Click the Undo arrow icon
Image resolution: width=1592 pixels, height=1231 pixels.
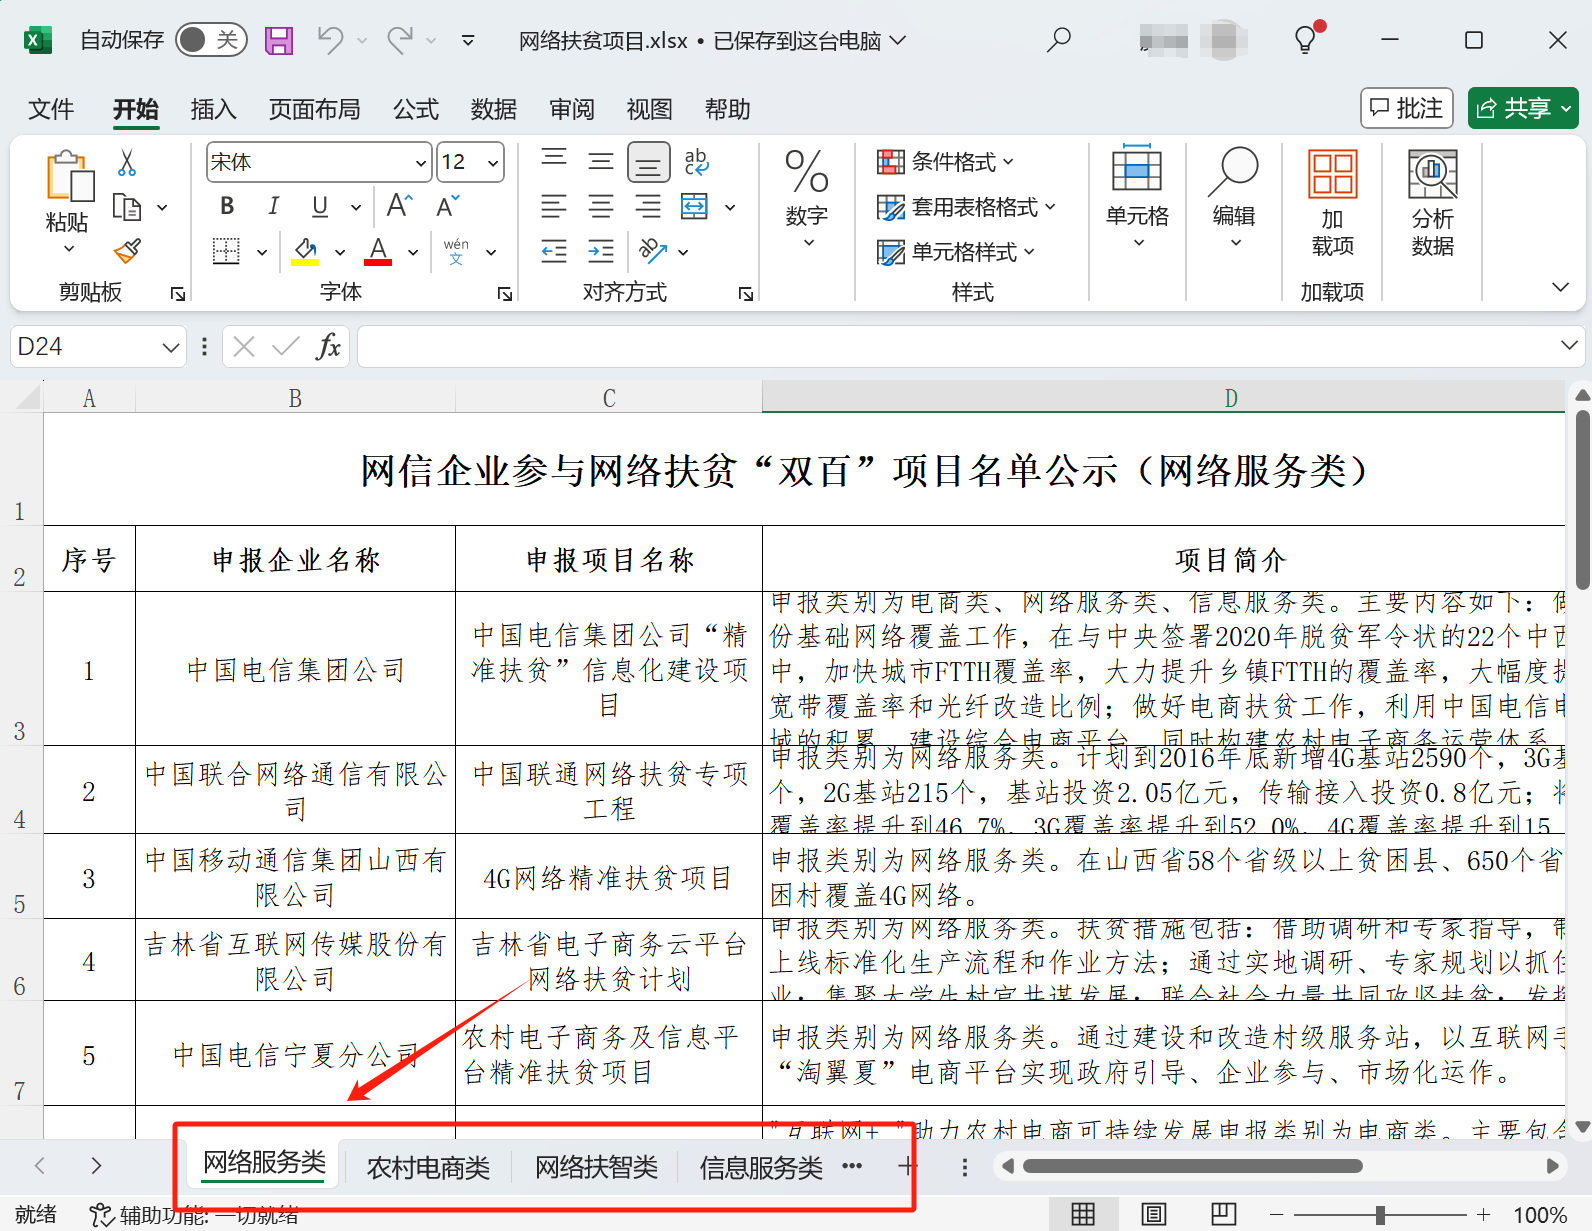(330, 40)
